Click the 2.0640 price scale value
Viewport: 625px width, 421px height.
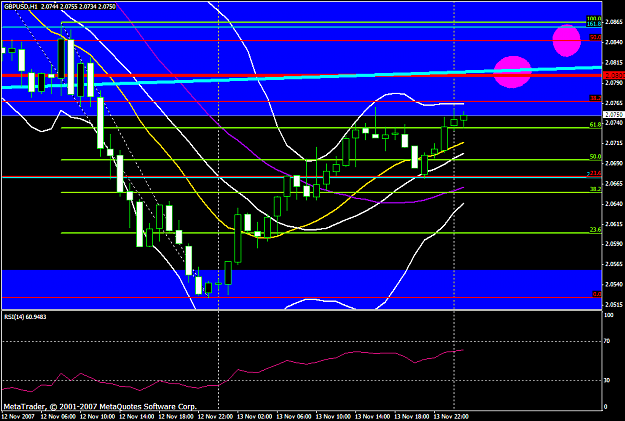[x=614, y=204]
